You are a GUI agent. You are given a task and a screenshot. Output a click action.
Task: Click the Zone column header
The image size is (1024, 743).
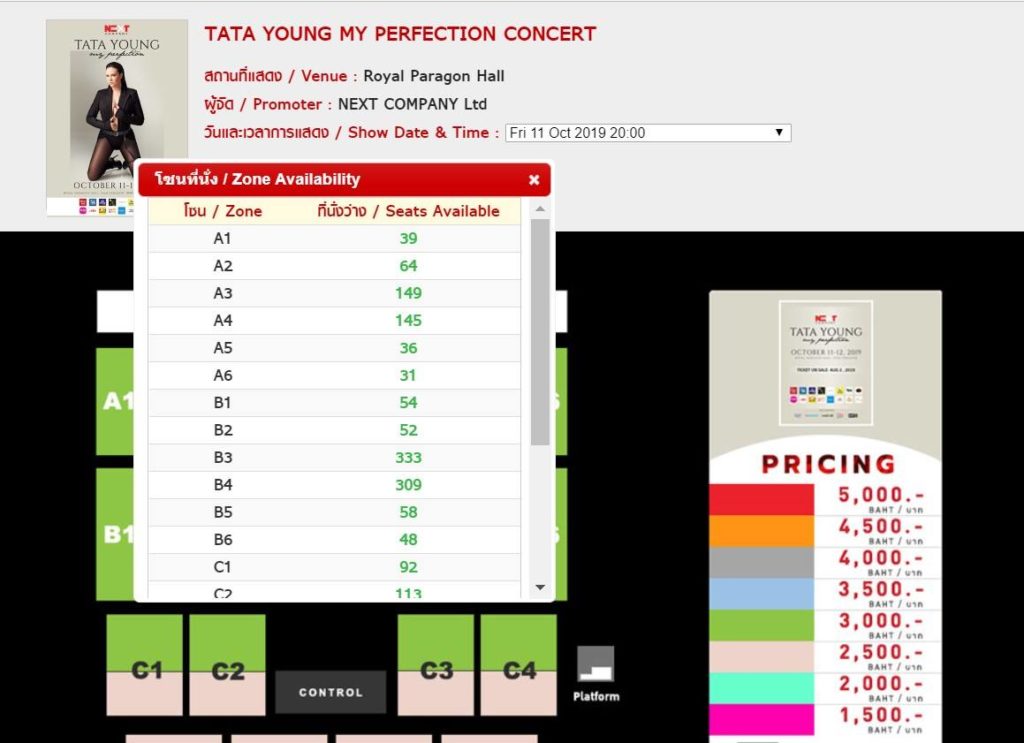[223, 211]
